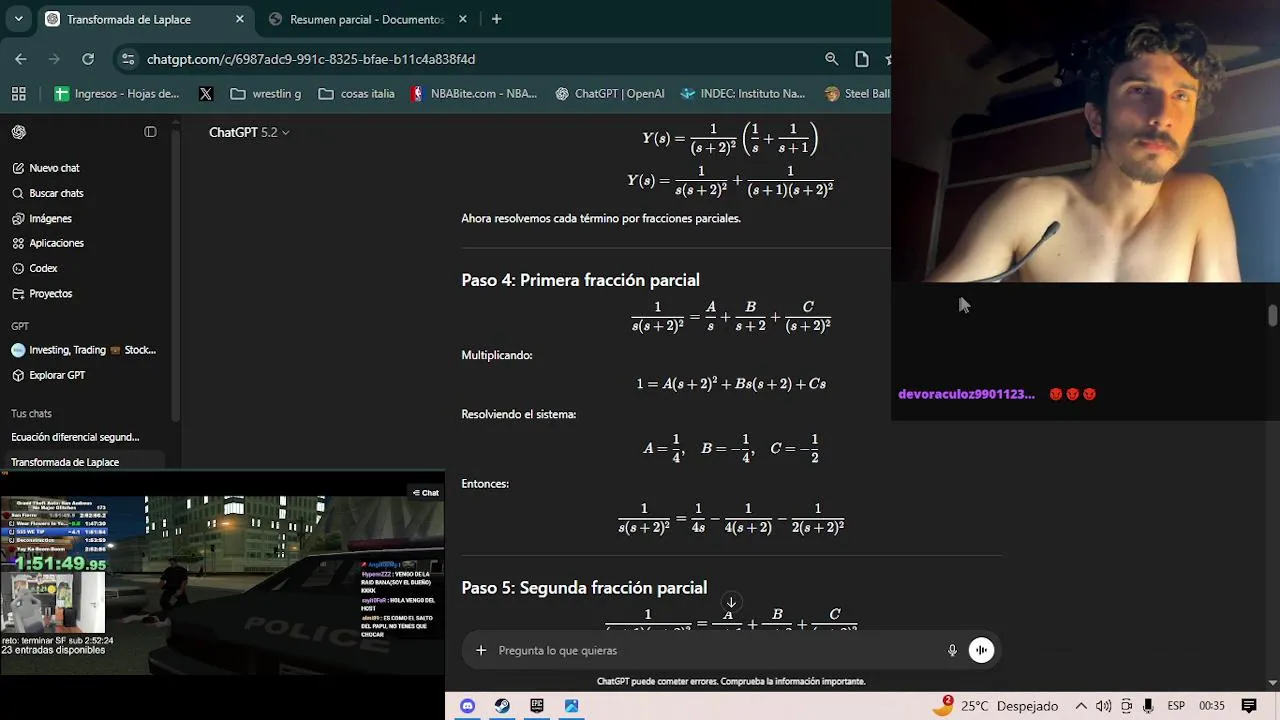
Task: Open the 00:35 clock calendar
Action: point(1212,706)
